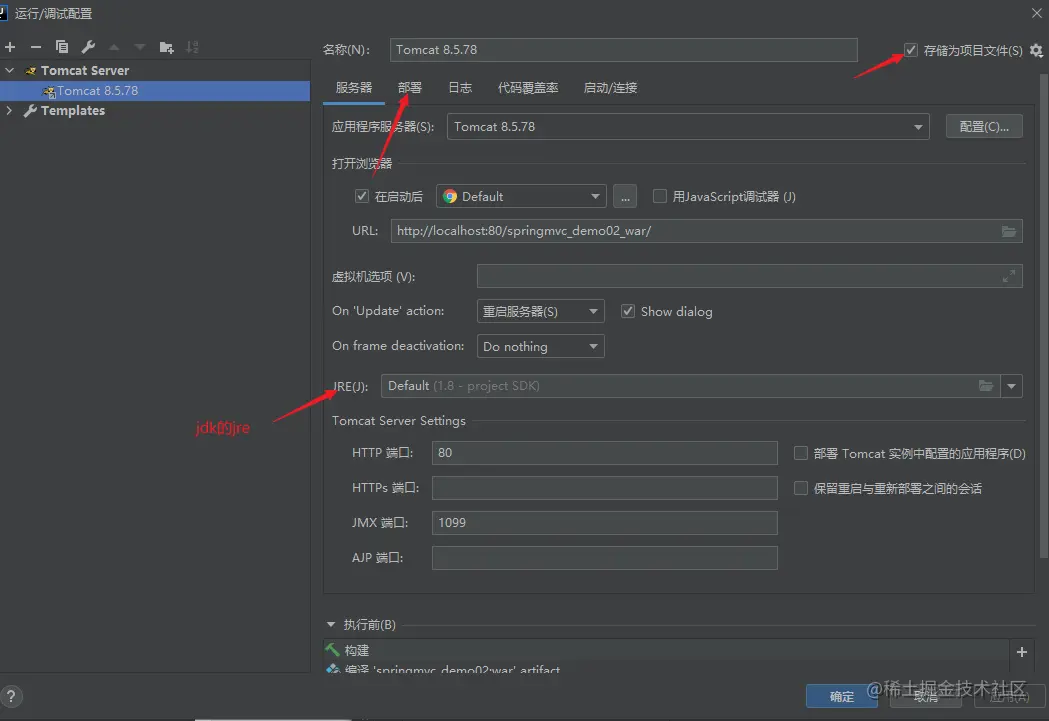Click the 确定 button
1049x721 pixels.
(x=842, y=696)
